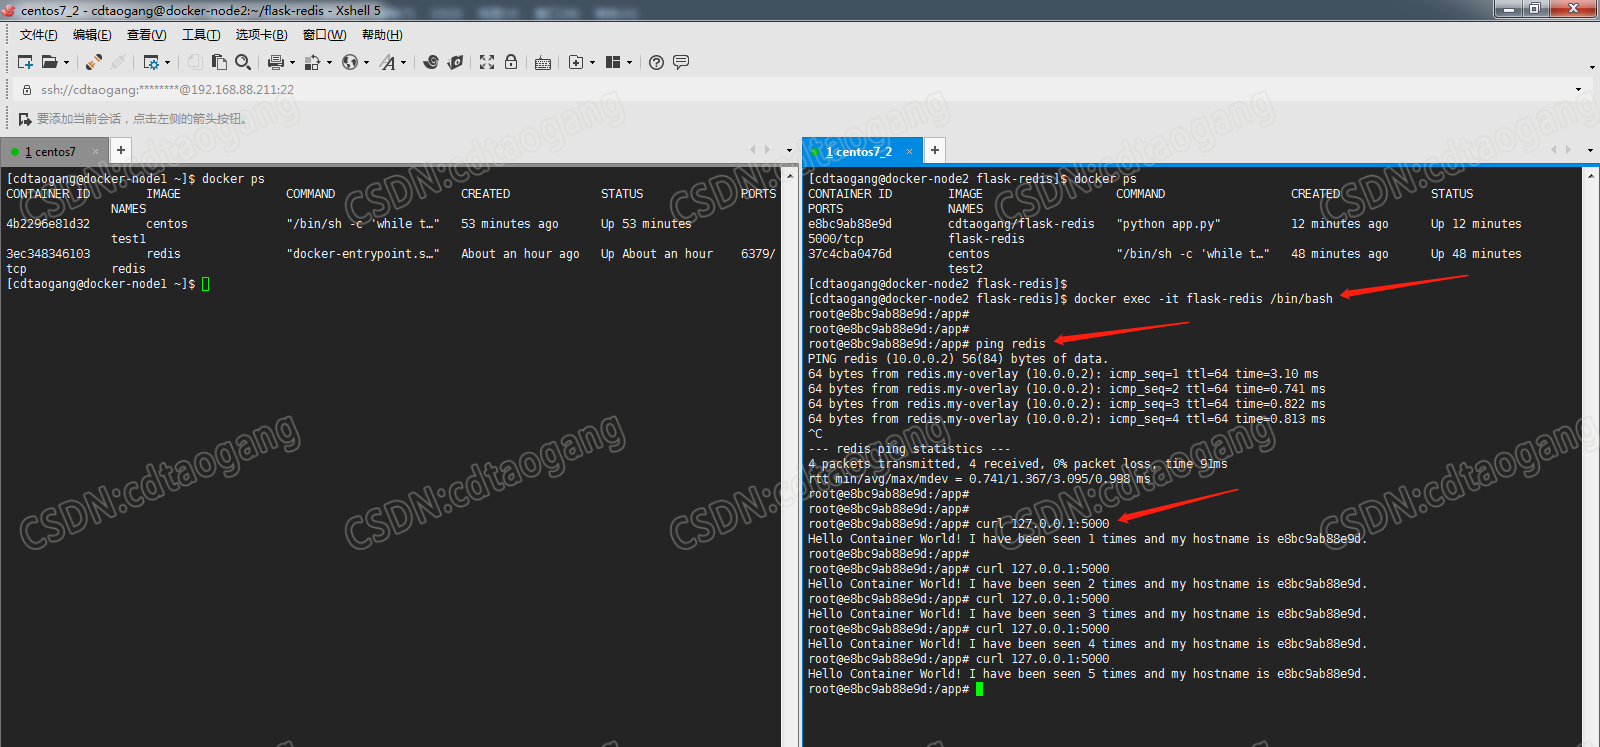Click the Copy icon in toolbar
Viewport: 1600px width, 747px height.
195,62
